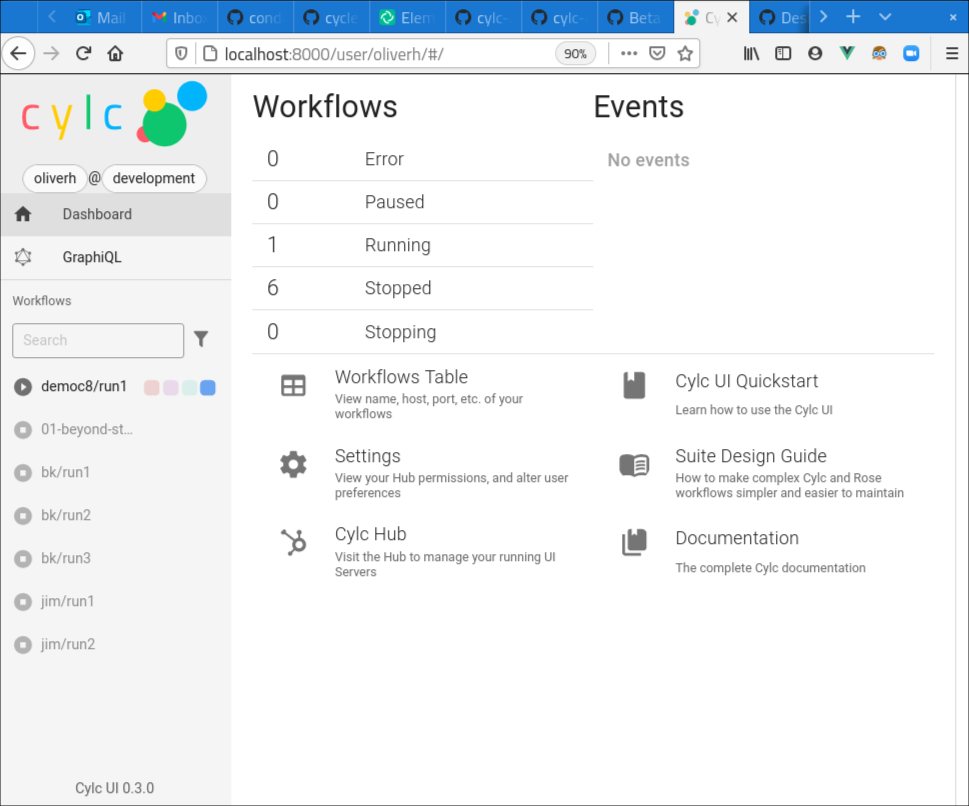969x806 pixels.
Task: Open GraphiQL from the sidebar
Action: pos(92,257)
